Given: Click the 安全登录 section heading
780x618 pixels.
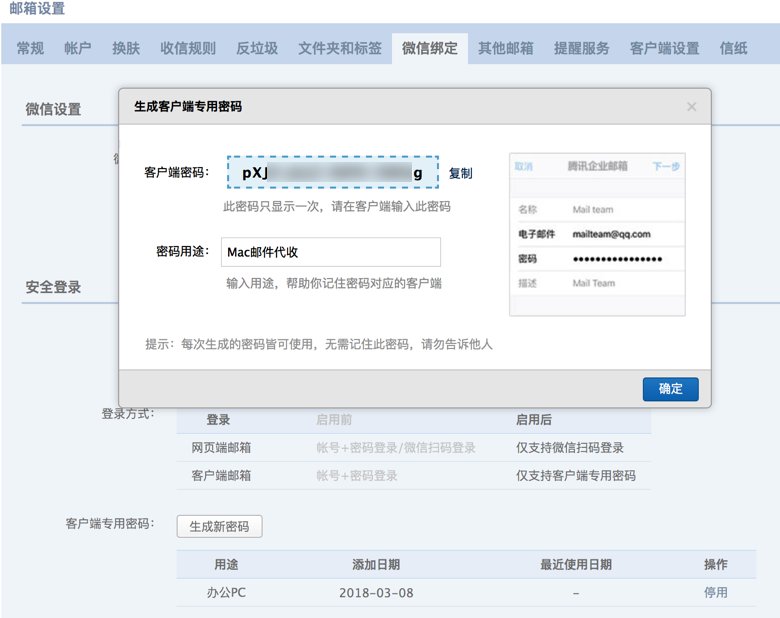Looking at the screenshot, I should point(53,287).
